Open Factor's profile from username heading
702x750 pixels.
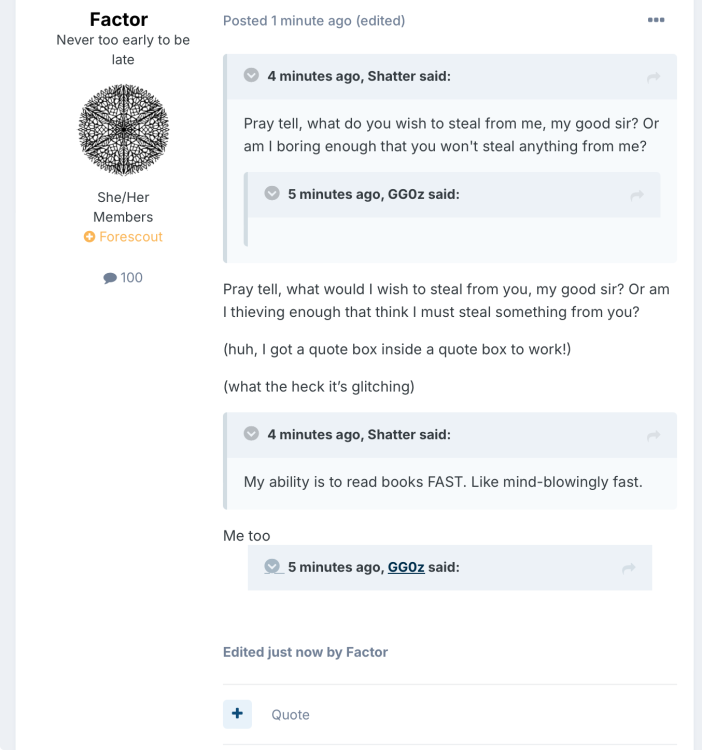pos(119,20)
